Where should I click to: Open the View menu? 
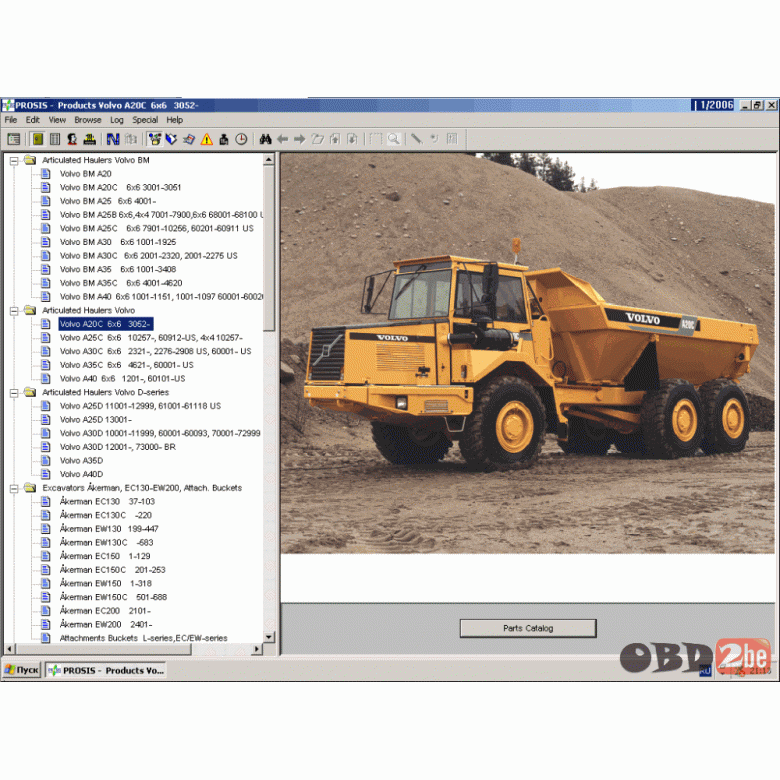pos(57,120)
